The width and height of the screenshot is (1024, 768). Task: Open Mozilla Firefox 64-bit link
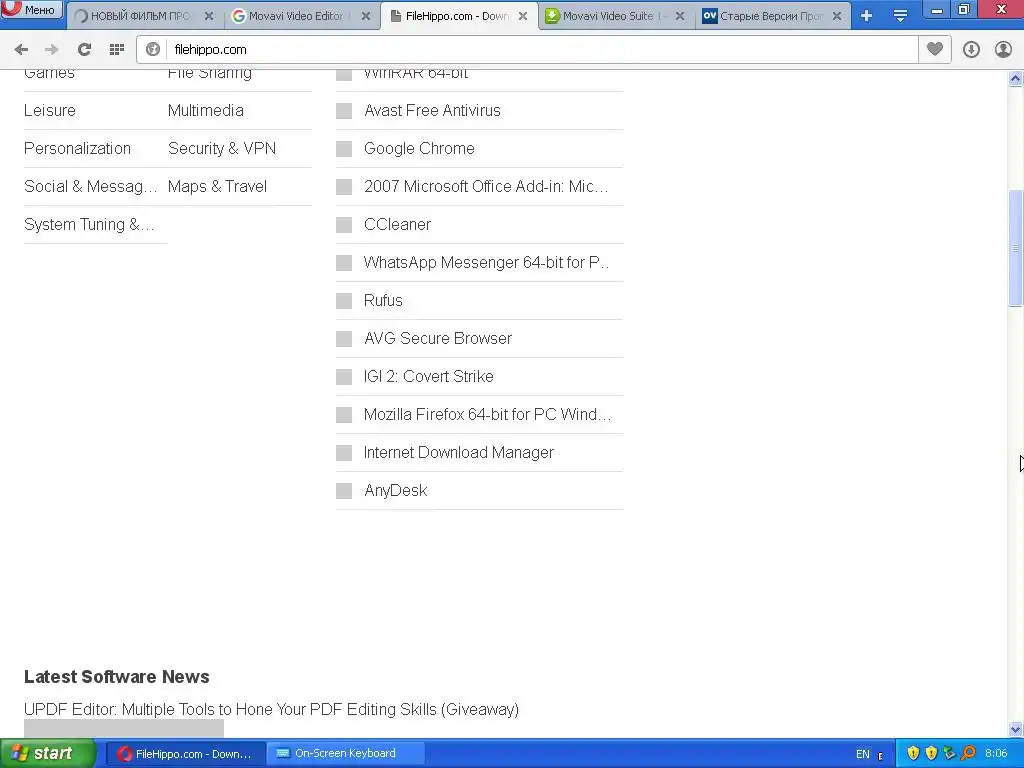tap(487, 414)
